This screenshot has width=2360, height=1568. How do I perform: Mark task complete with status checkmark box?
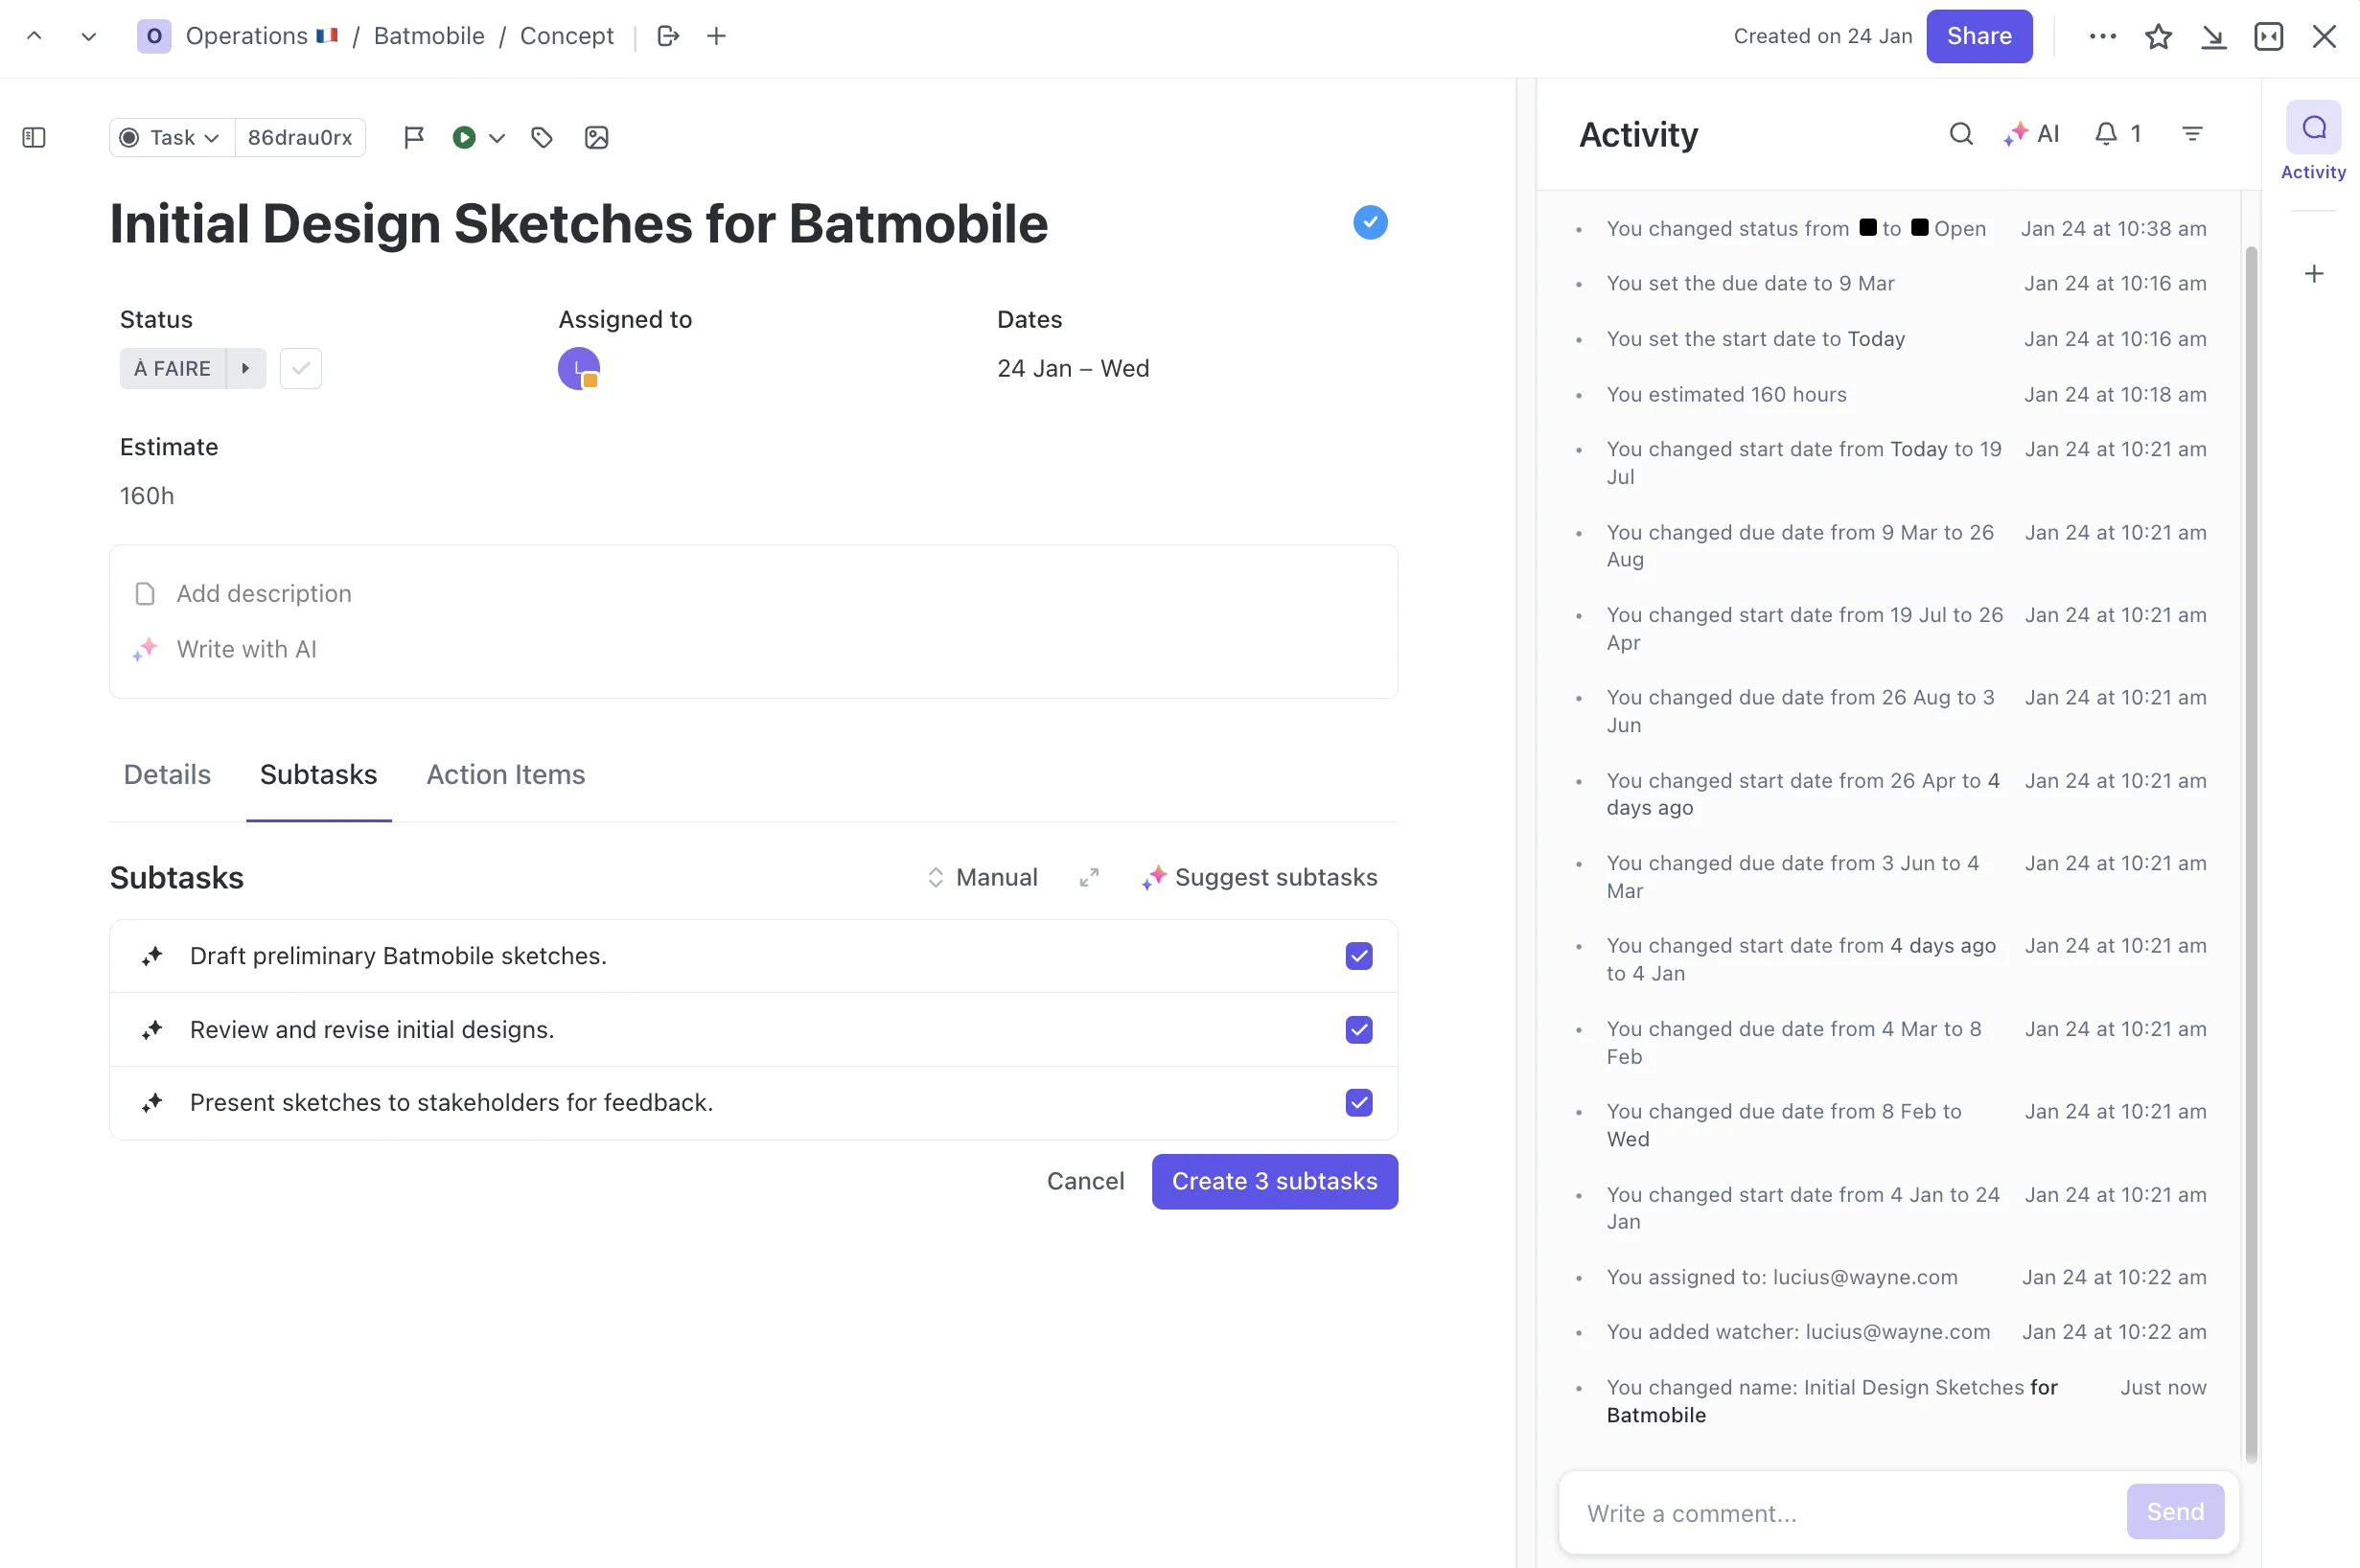point(300,368)
